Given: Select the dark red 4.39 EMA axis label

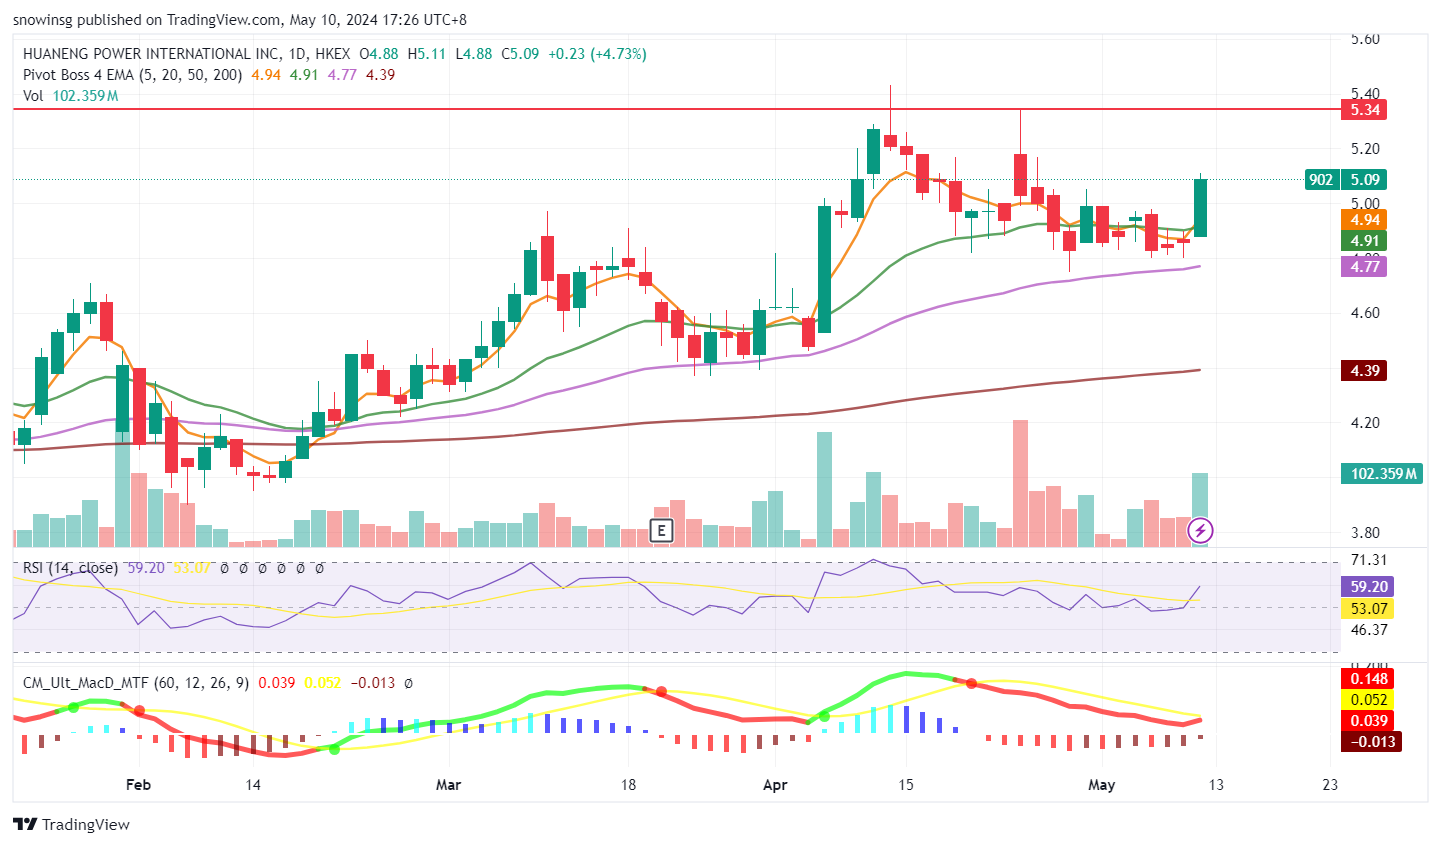Looking at the screenshot, I should [x=1365, y=371].
